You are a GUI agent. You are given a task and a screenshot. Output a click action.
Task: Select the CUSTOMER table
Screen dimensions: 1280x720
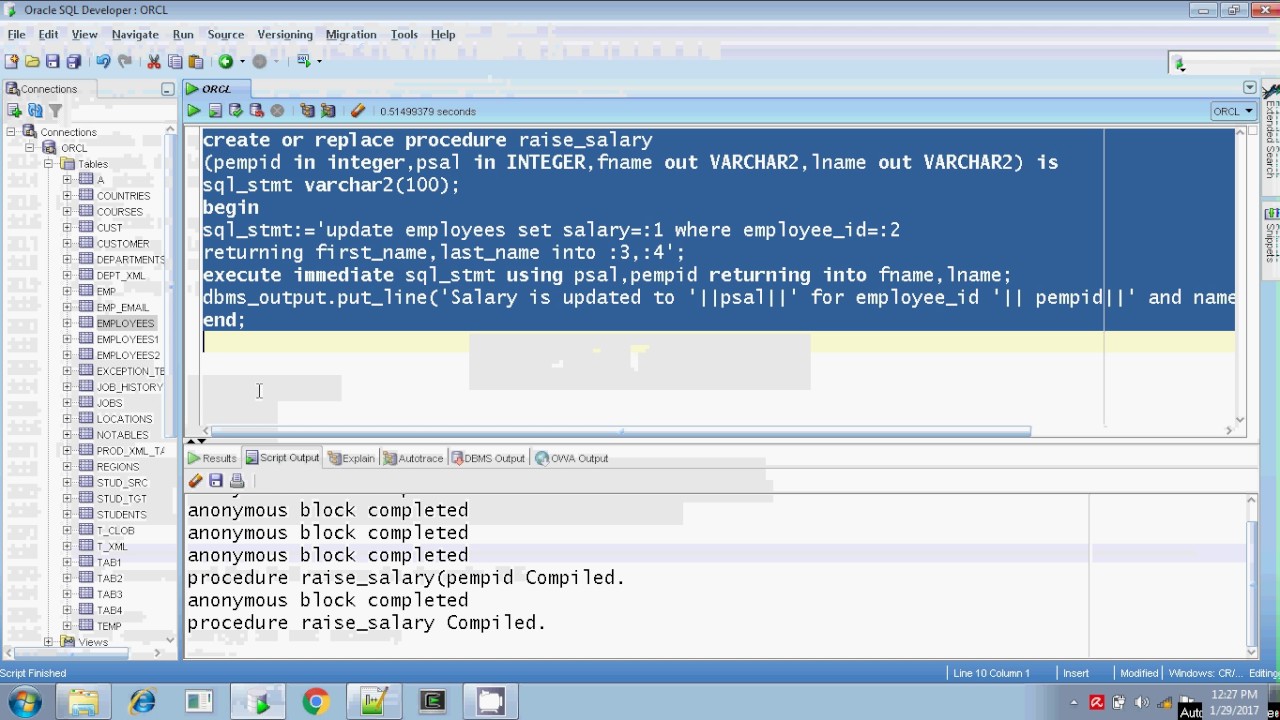pyautogui.click(x=122, y=244)
